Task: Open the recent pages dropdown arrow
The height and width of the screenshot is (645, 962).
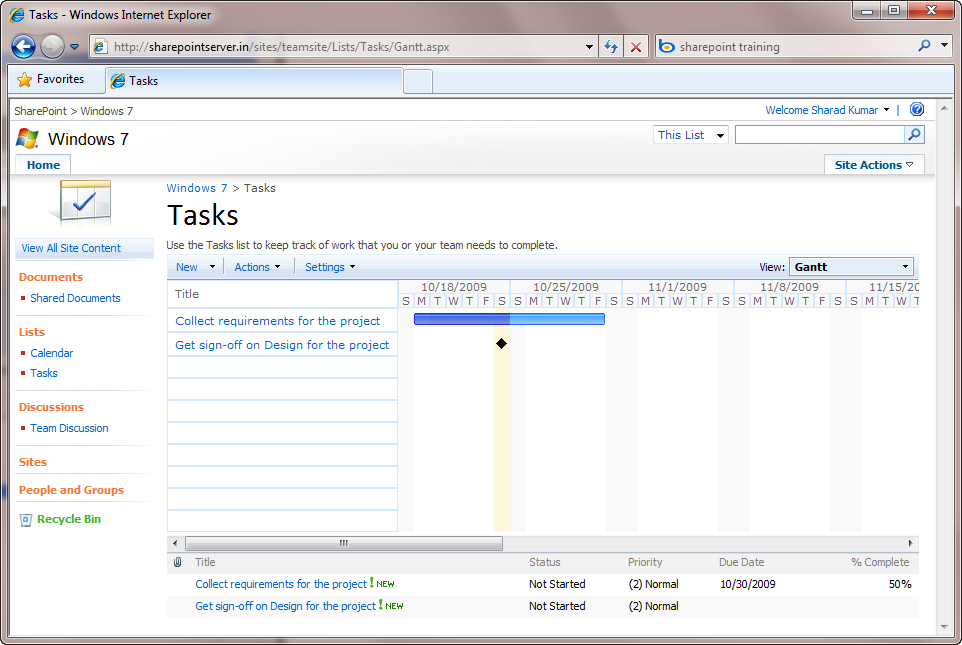Action: click(x=74, y=47)
